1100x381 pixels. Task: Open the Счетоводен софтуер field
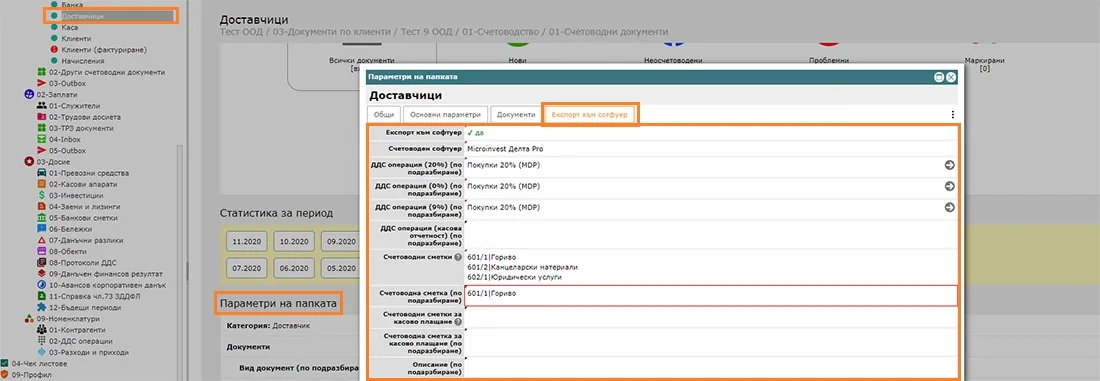coord(711,149)
